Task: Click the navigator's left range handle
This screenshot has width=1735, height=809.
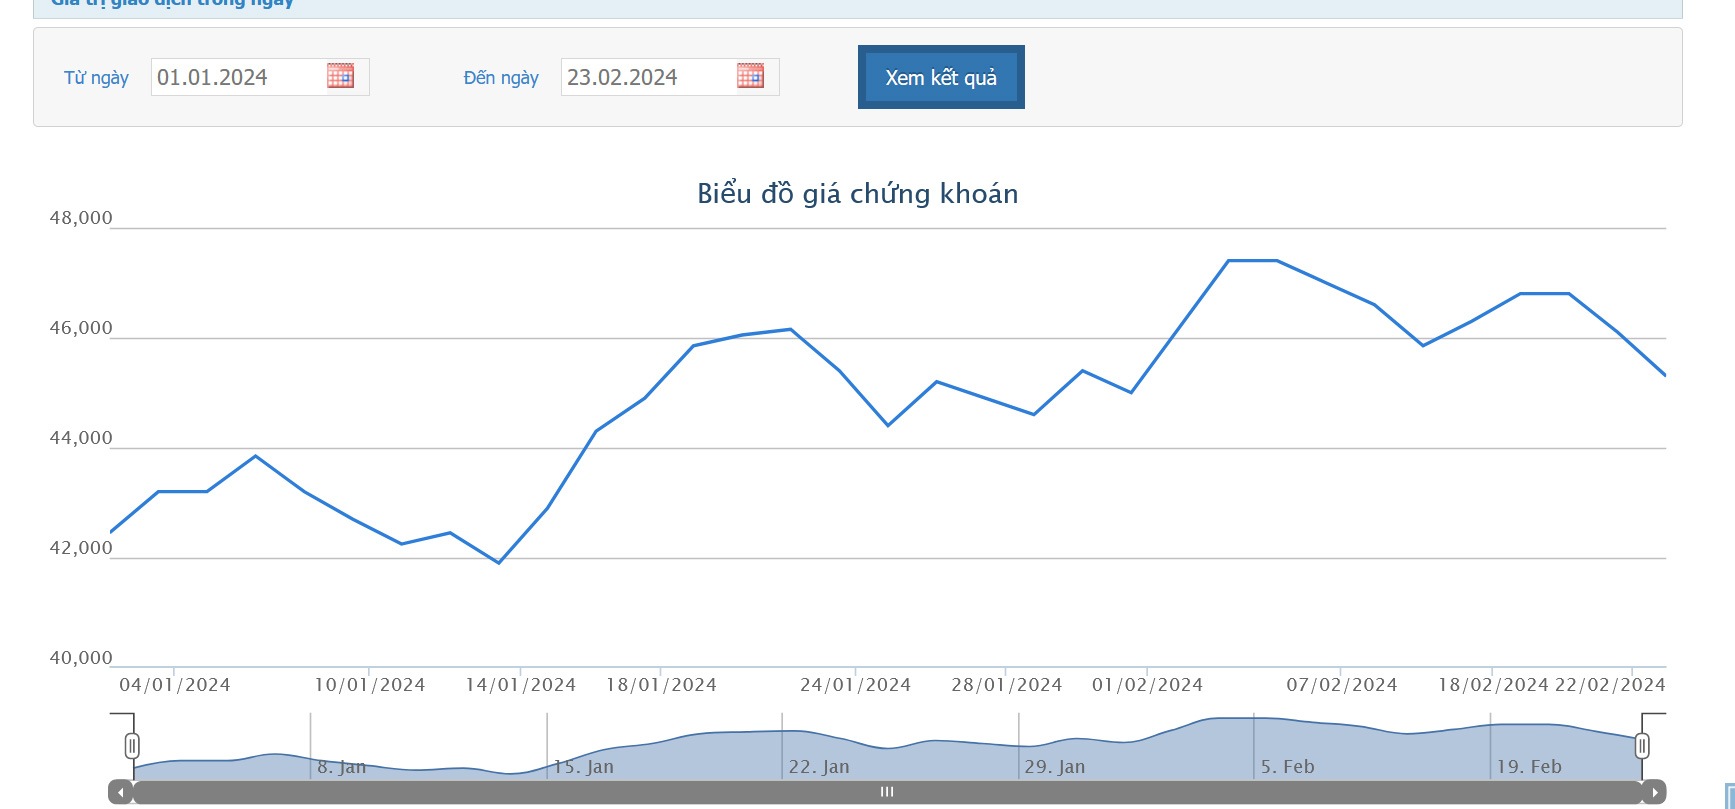Action: click(x=132, y=746)
